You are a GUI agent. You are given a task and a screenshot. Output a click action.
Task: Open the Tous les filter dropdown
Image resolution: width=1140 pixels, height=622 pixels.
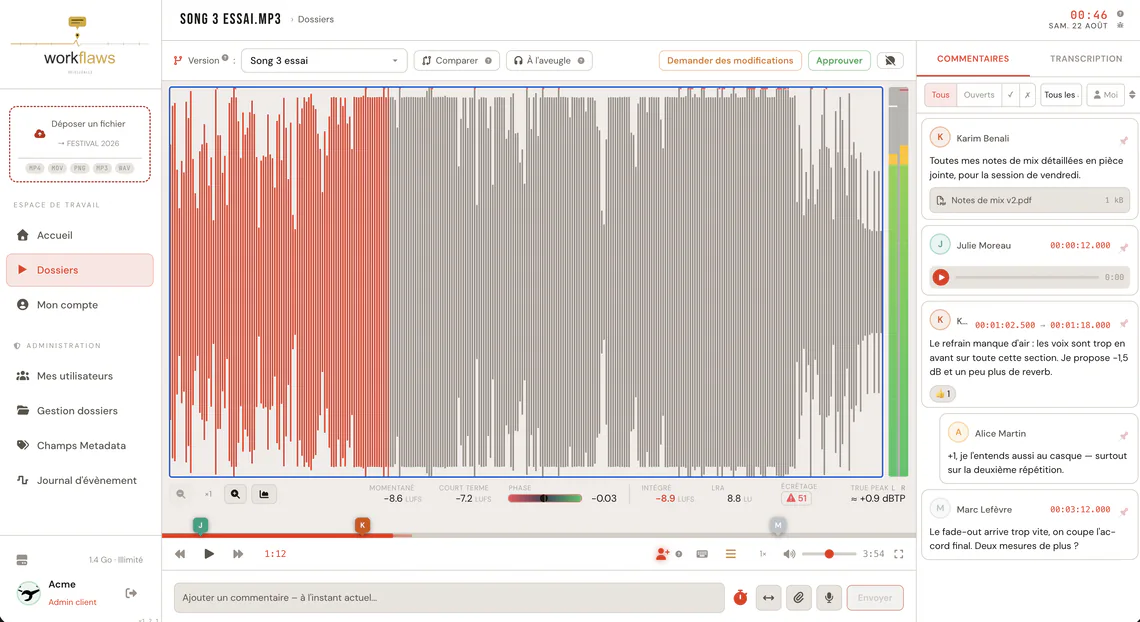[1061, 95]
